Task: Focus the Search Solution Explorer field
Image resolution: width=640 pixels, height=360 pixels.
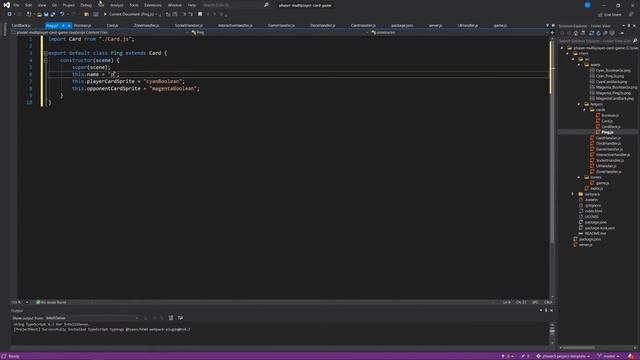Action: (598, 41)
